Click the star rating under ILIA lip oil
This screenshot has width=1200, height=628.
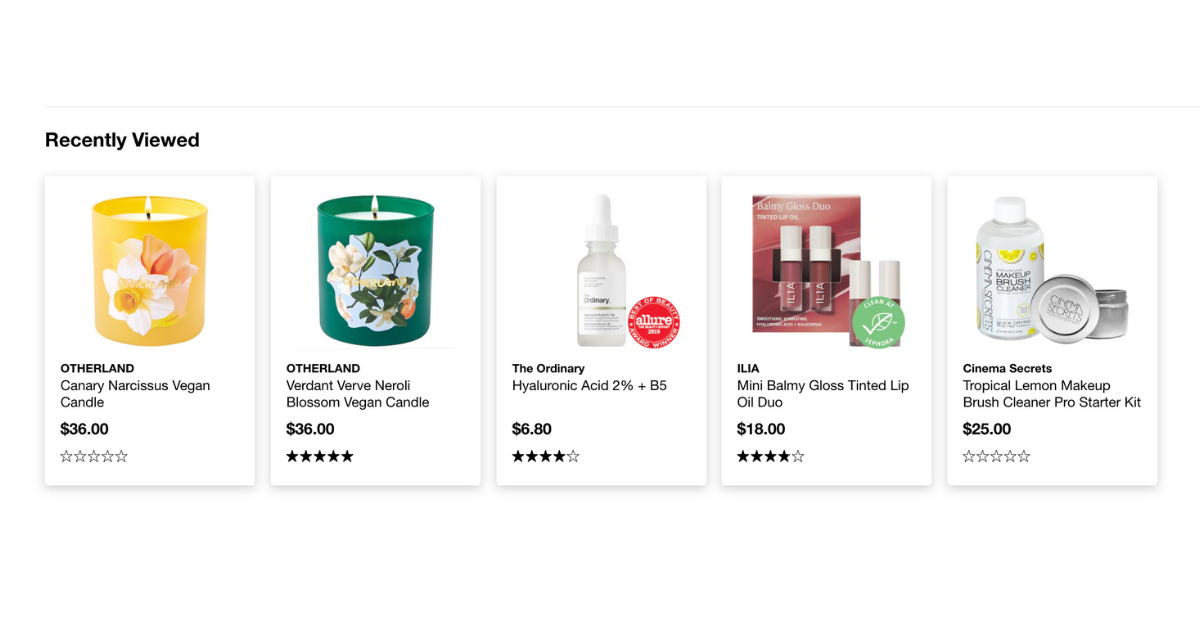pyautogui.click(x=771, y=456)
